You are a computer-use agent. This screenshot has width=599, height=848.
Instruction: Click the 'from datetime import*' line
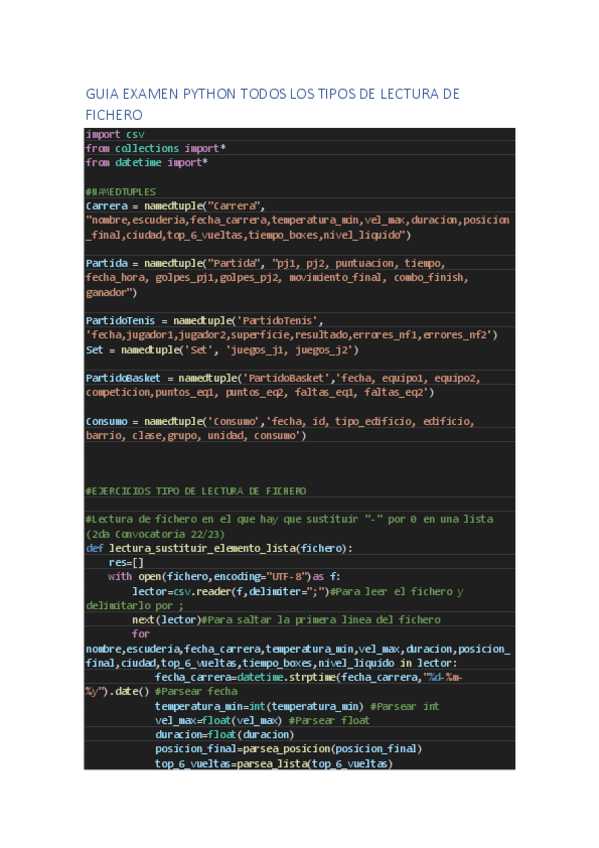pyautogui.click(x=147, y=162)
